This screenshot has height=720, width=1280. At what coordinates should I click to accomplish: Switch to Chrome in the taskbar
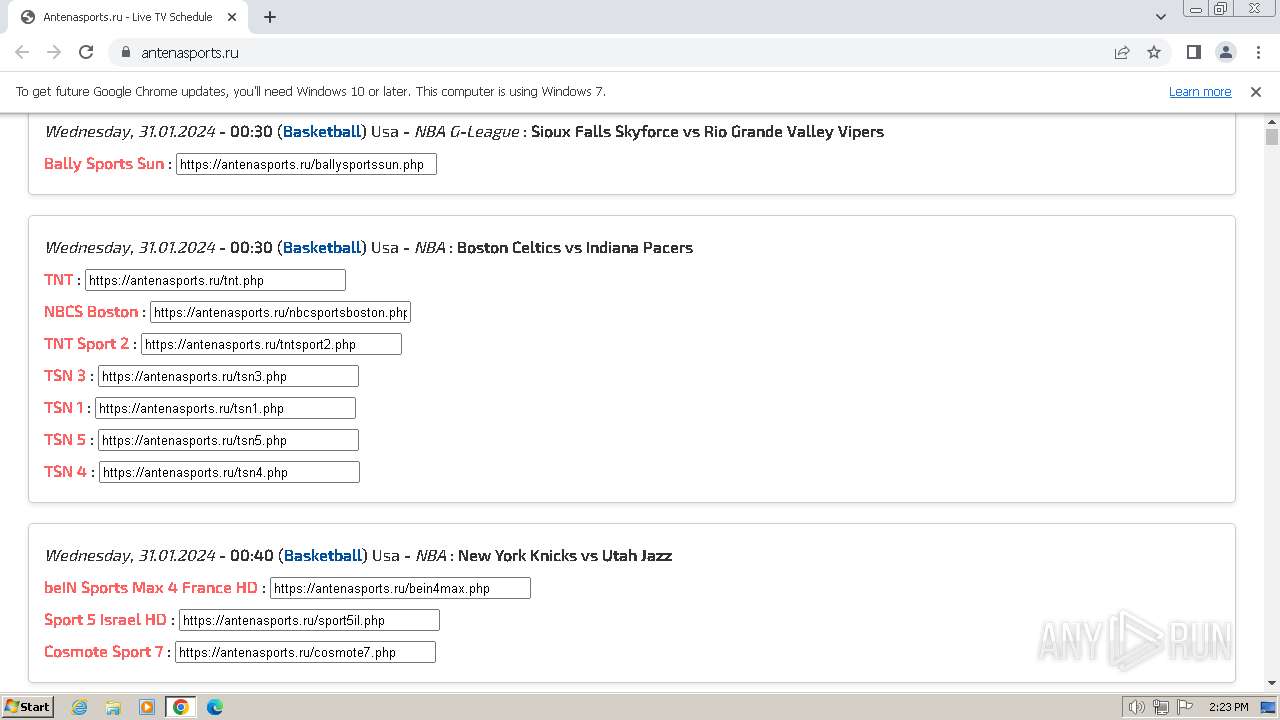(181, 707)
